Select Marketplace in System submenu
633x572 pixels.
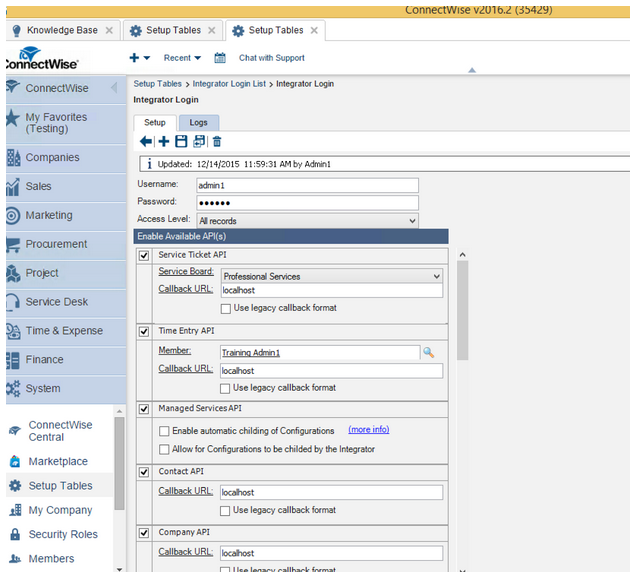(60, 461)
